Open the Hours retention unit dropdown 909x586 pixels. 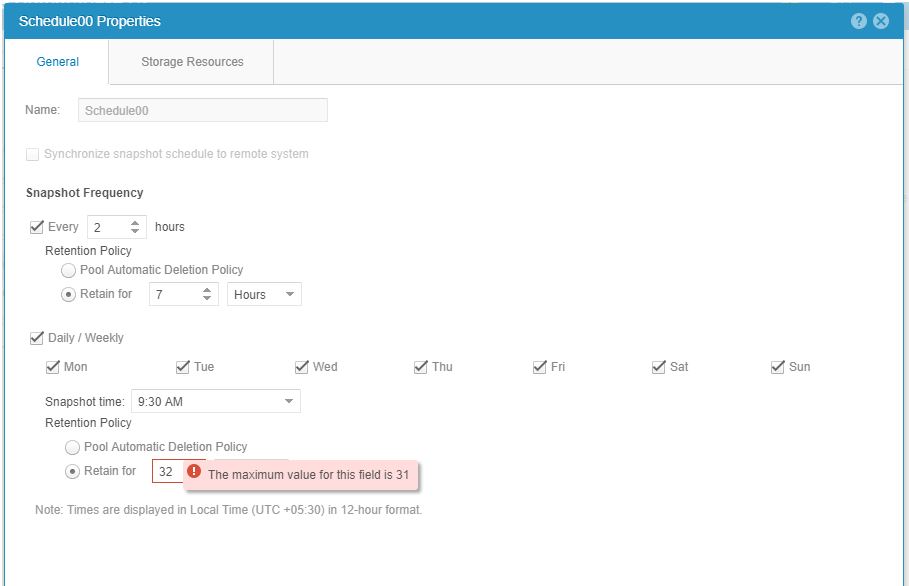point(263,294)
